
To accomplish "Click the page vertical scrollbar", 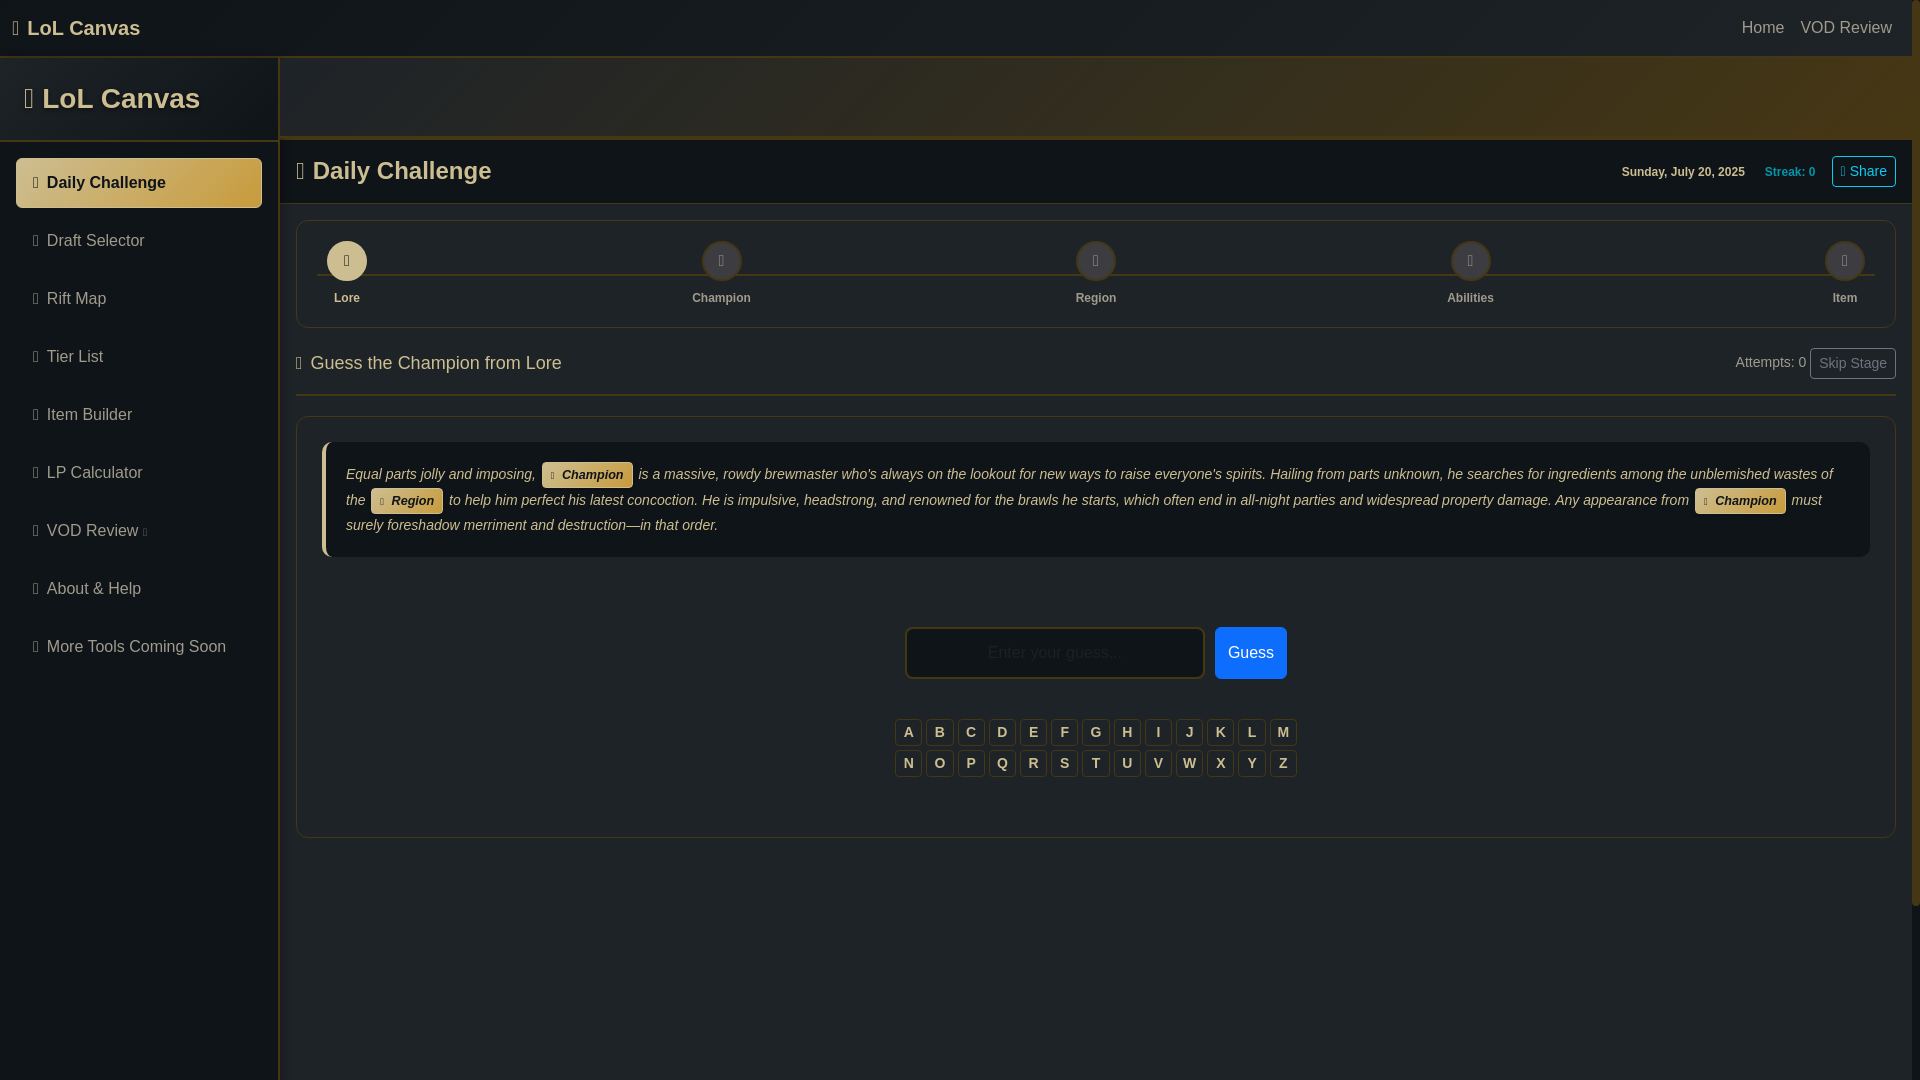I will 1915,453.
